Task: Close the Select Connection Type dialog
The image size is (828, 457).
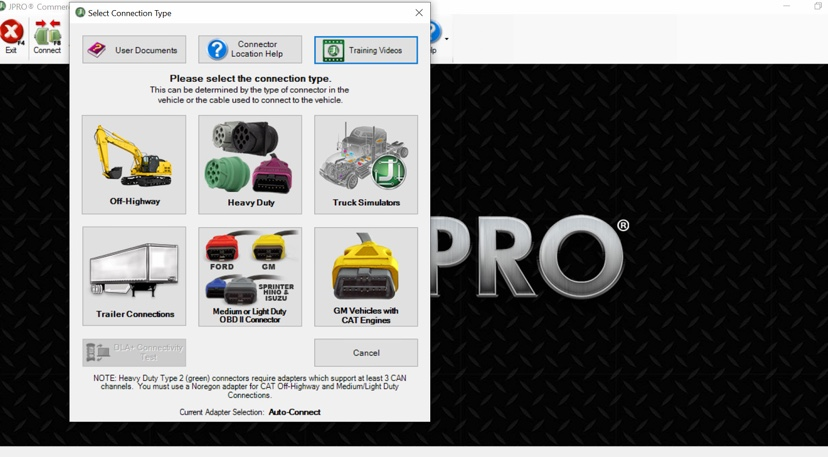Action: (419, 13)
